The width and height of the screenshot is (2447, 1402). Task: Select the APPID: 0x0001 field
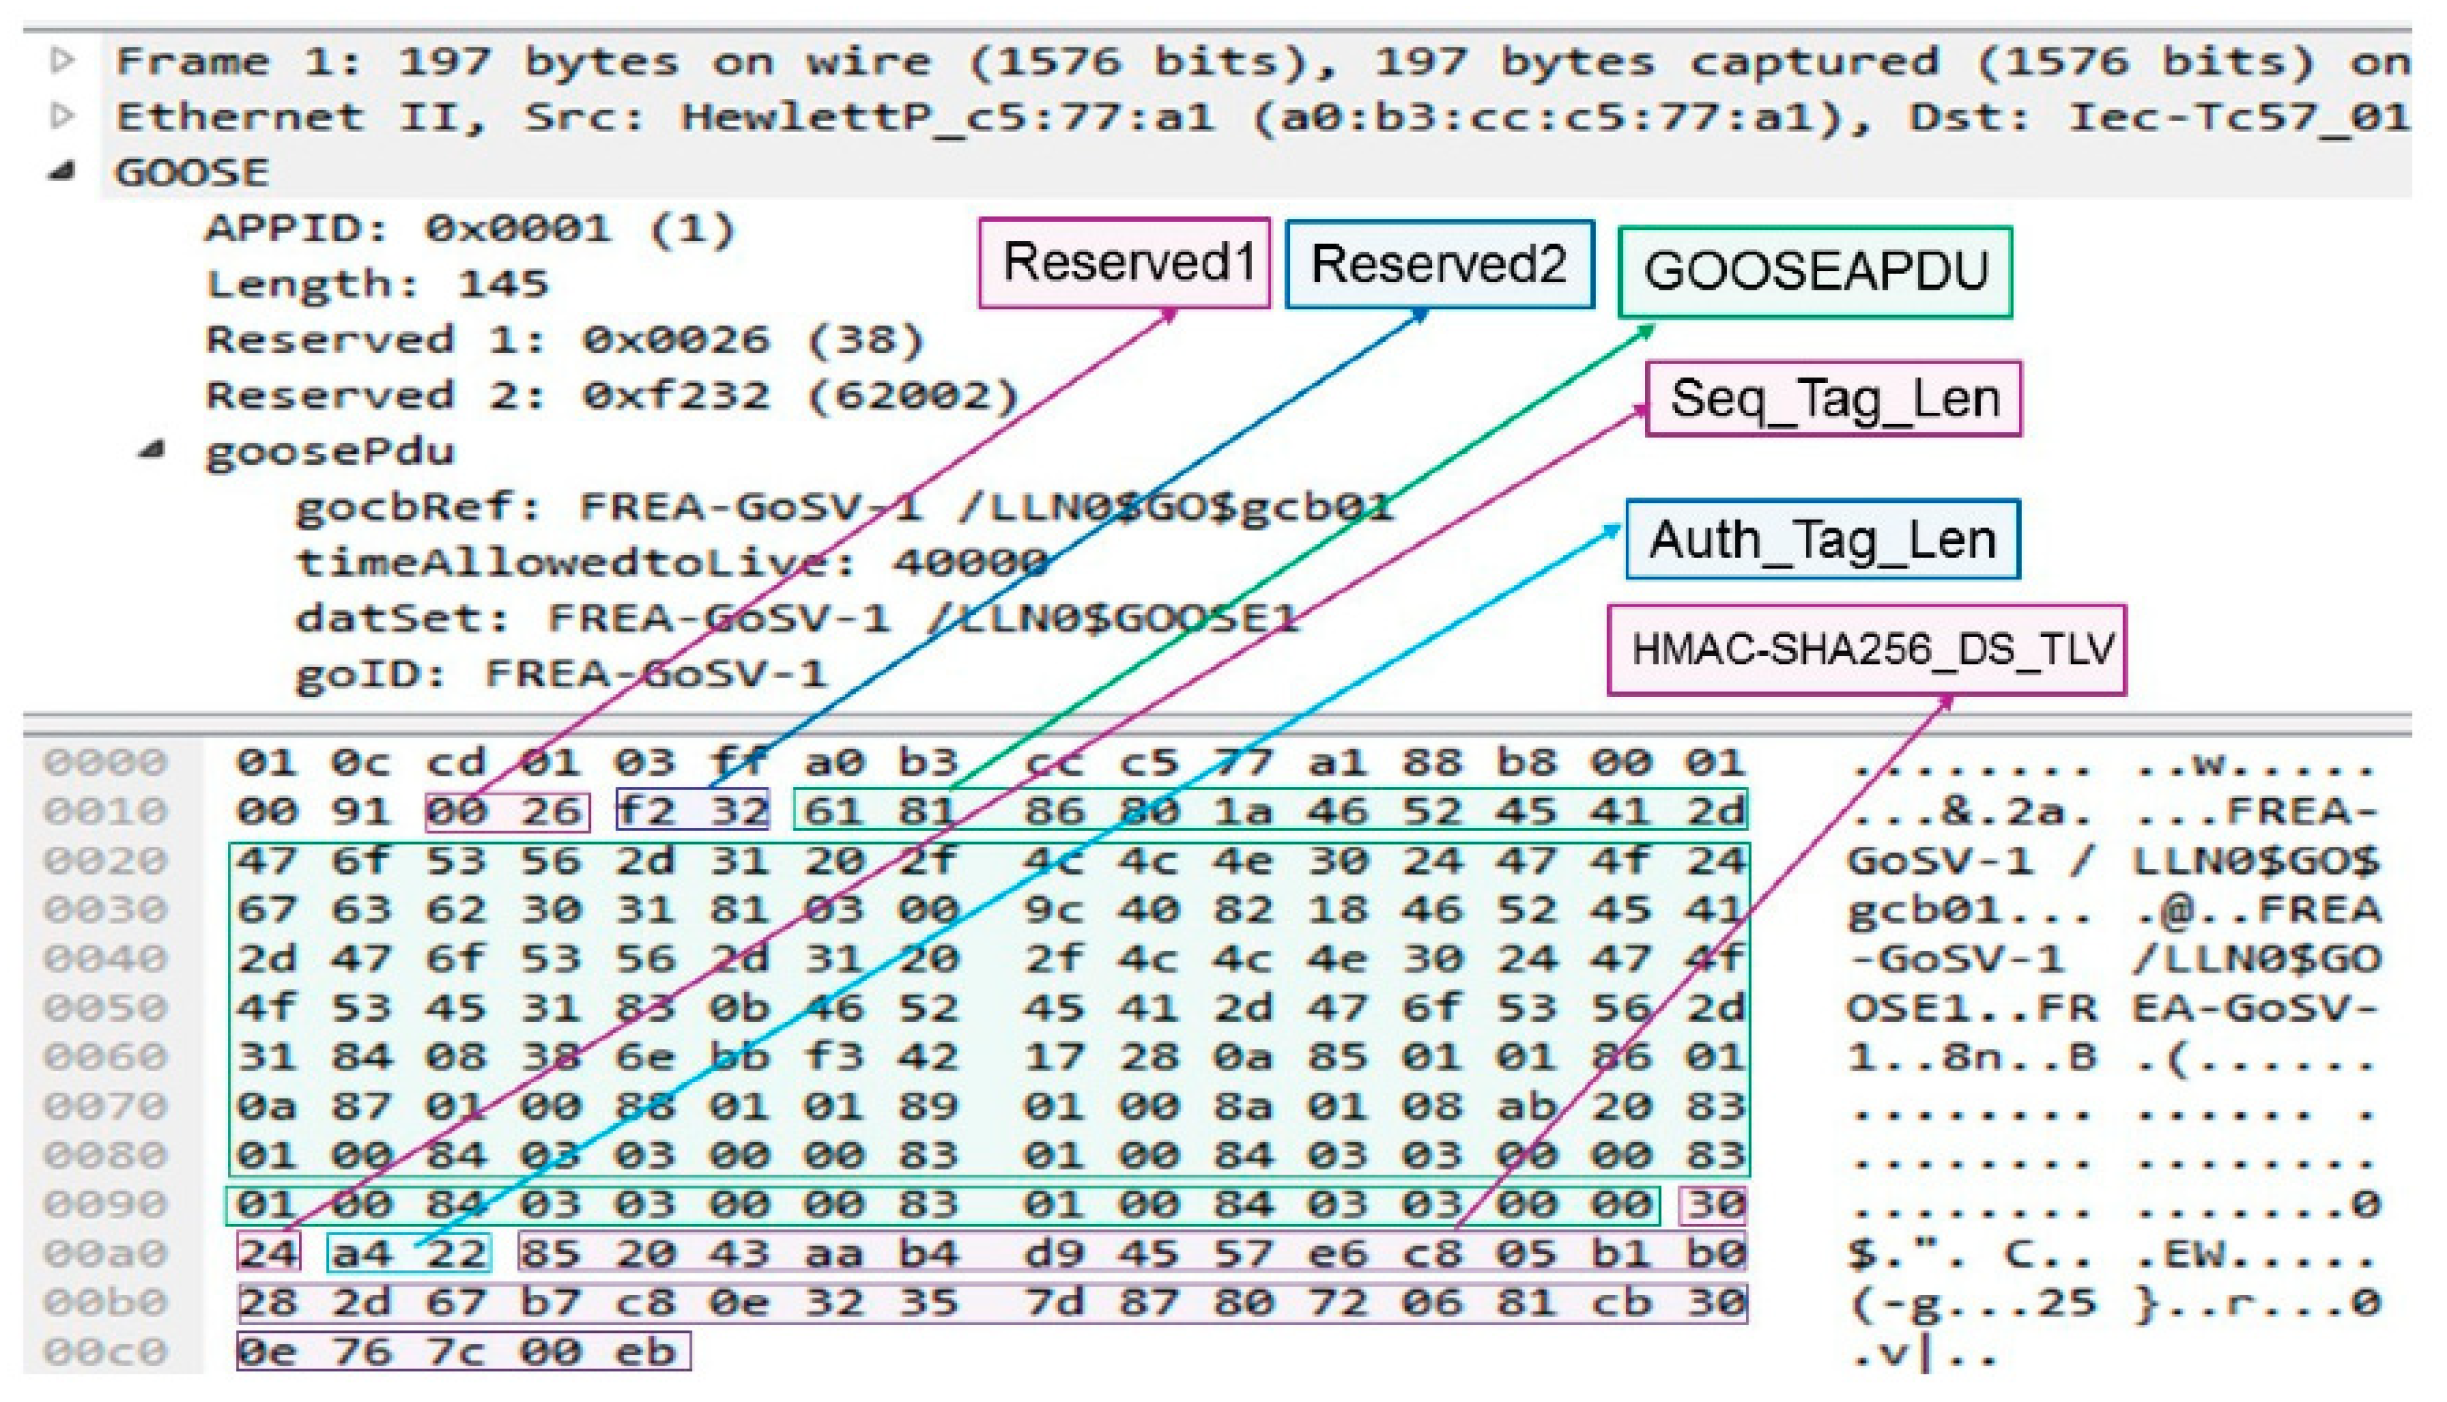point(470,229)
